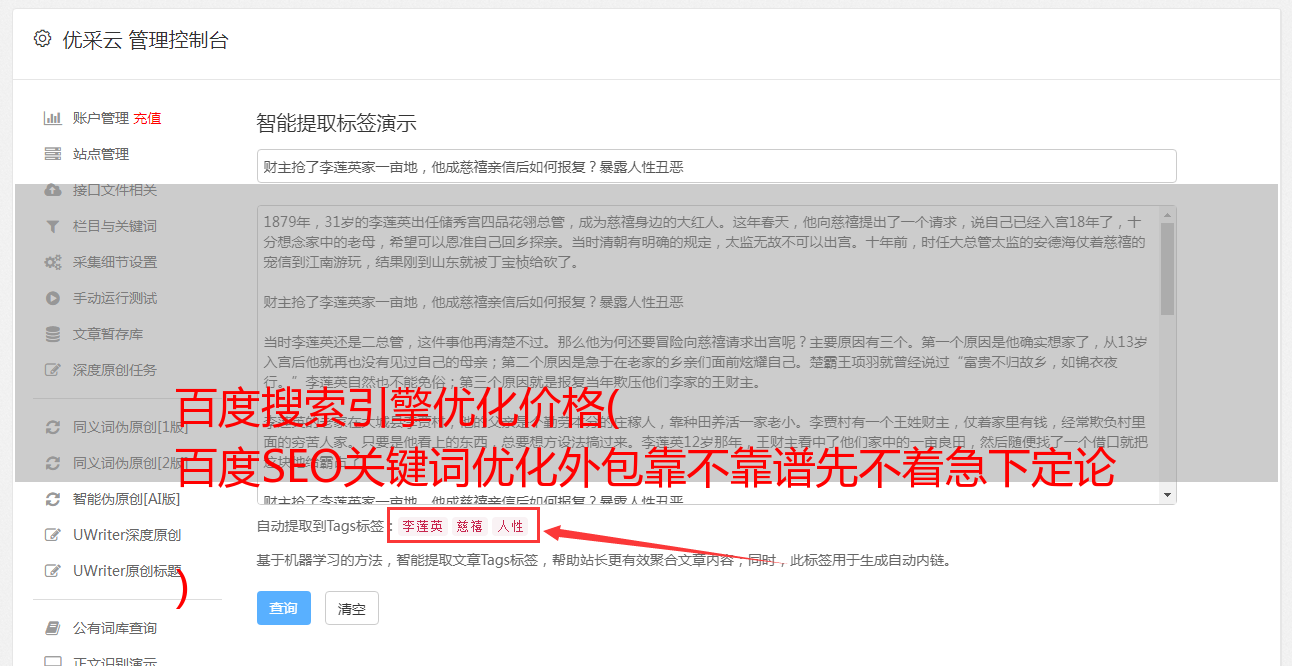Click the pencil icon for UWriter深度原创
Viewport: 1292px width, 666px height.
[x=53, y=535]
